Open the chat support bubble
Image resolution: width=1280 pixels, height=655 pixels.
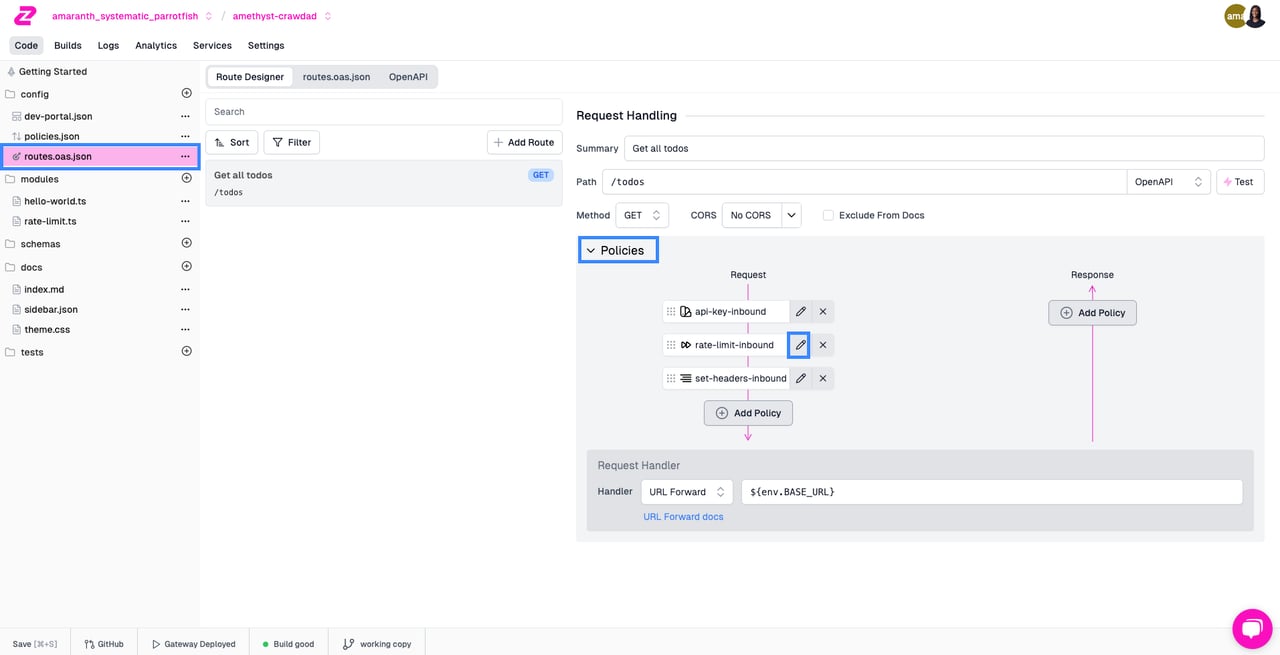(x=1252, y=628)
